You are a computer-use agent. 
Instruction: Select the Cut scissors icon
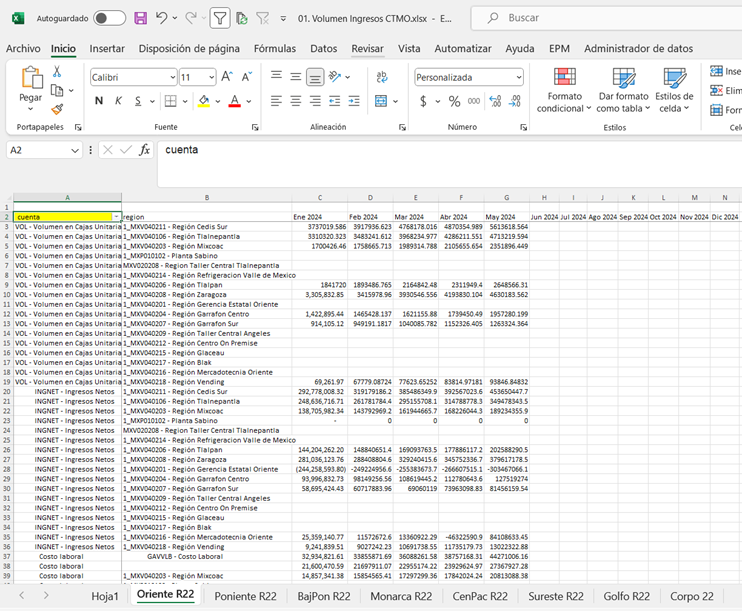pos(57,71)
